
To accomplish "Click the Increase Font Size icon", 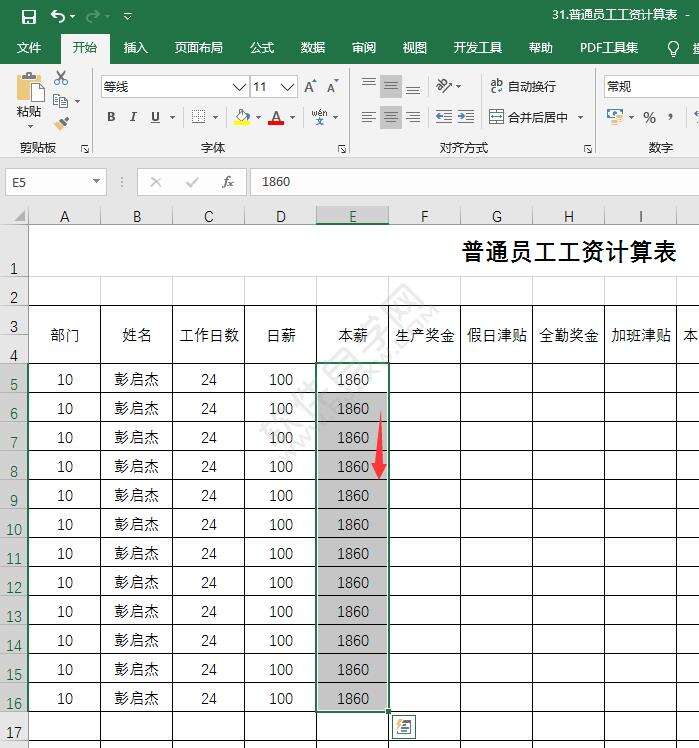I will tap(310, 87).
